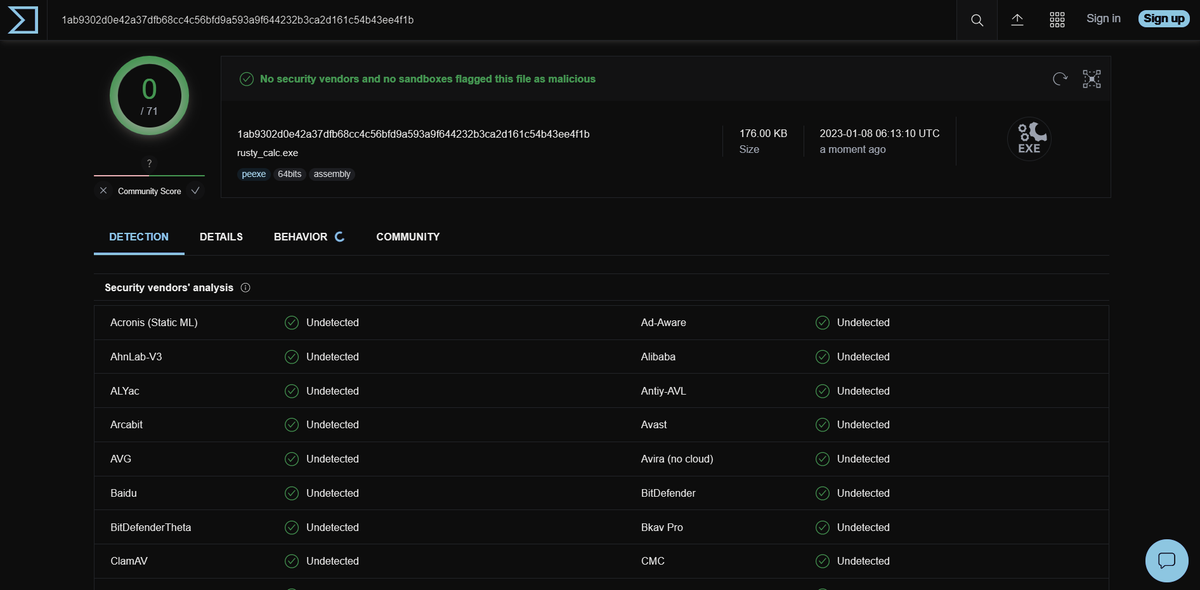Click the Undetected result for Avast
The width and height of the screenshot is (1200, 590).
coord(863,425)
